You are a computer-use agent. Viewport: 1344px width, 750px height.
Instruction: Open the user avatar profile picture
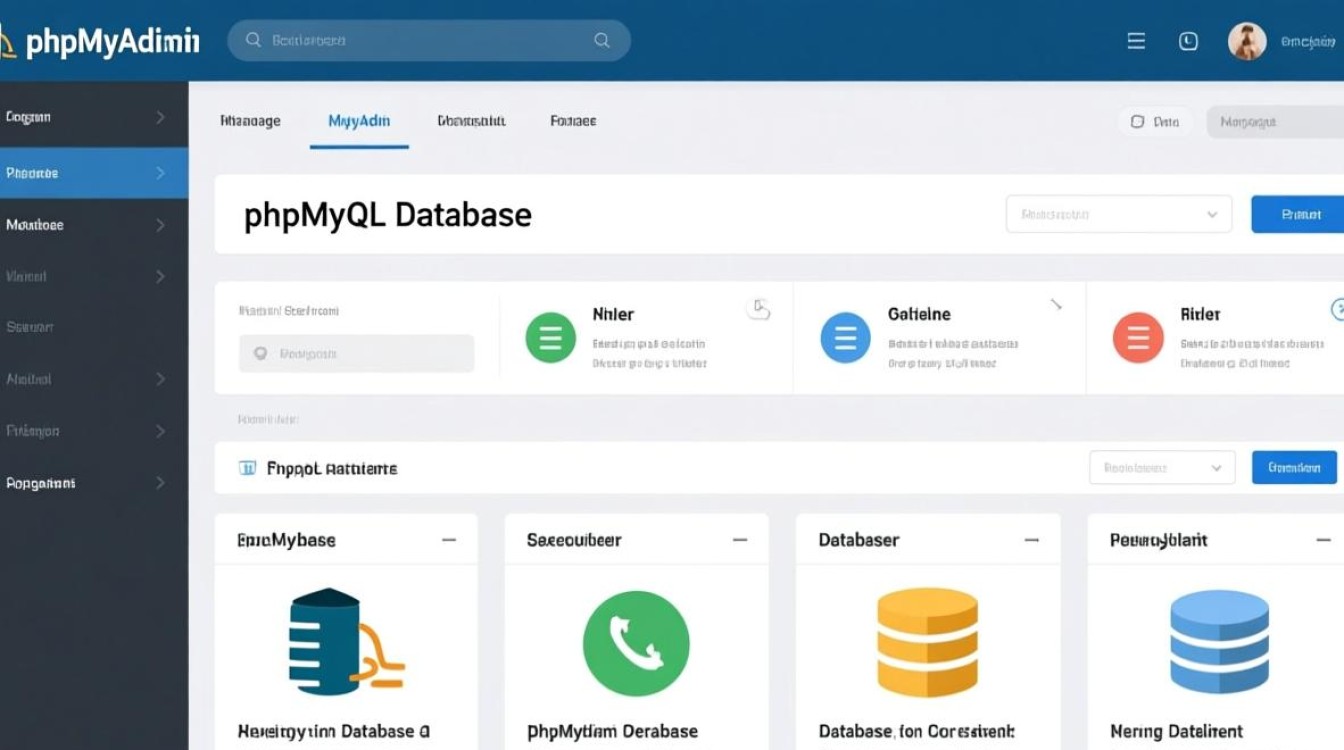[1247, 41]
